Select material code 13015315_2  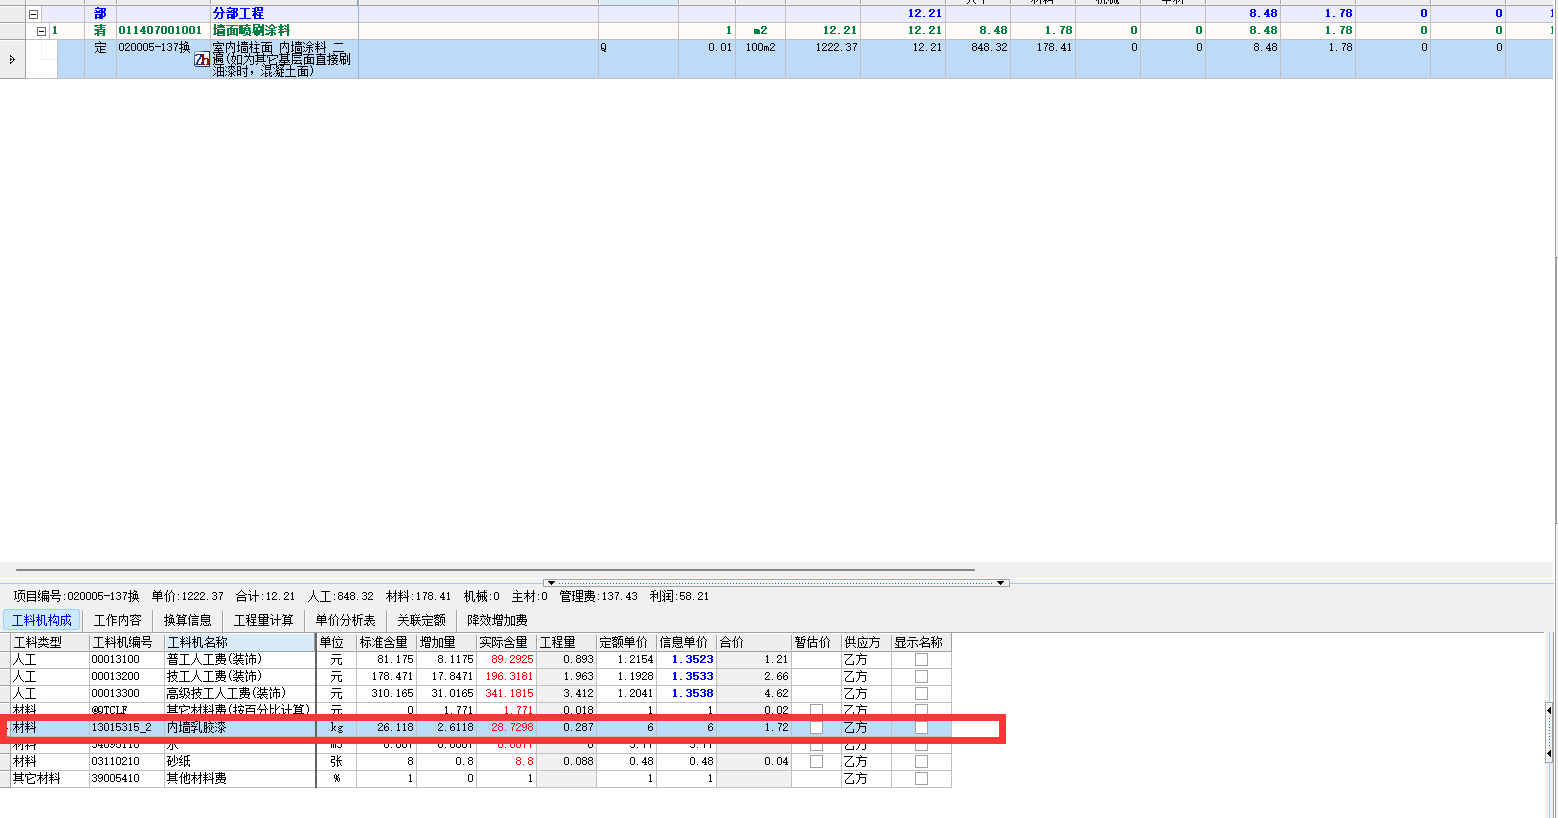pyautogui.click(x=122, y=728)
